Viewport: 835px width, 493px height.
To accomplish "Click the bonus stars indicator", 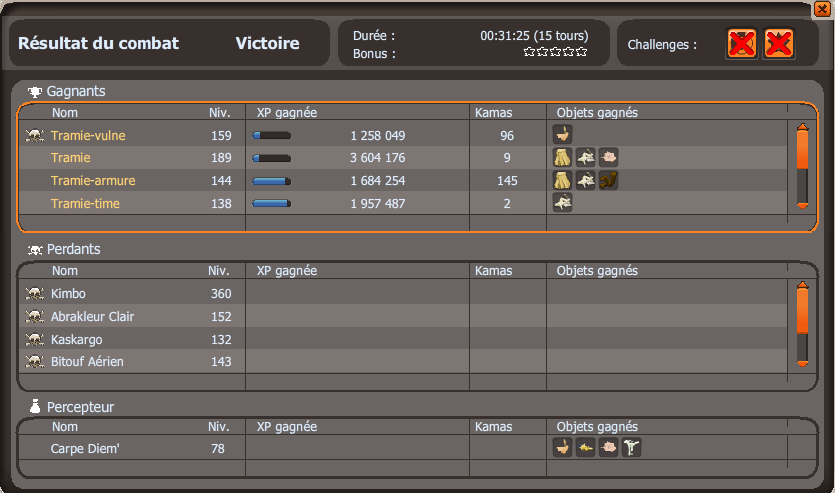I will (555, 52).
